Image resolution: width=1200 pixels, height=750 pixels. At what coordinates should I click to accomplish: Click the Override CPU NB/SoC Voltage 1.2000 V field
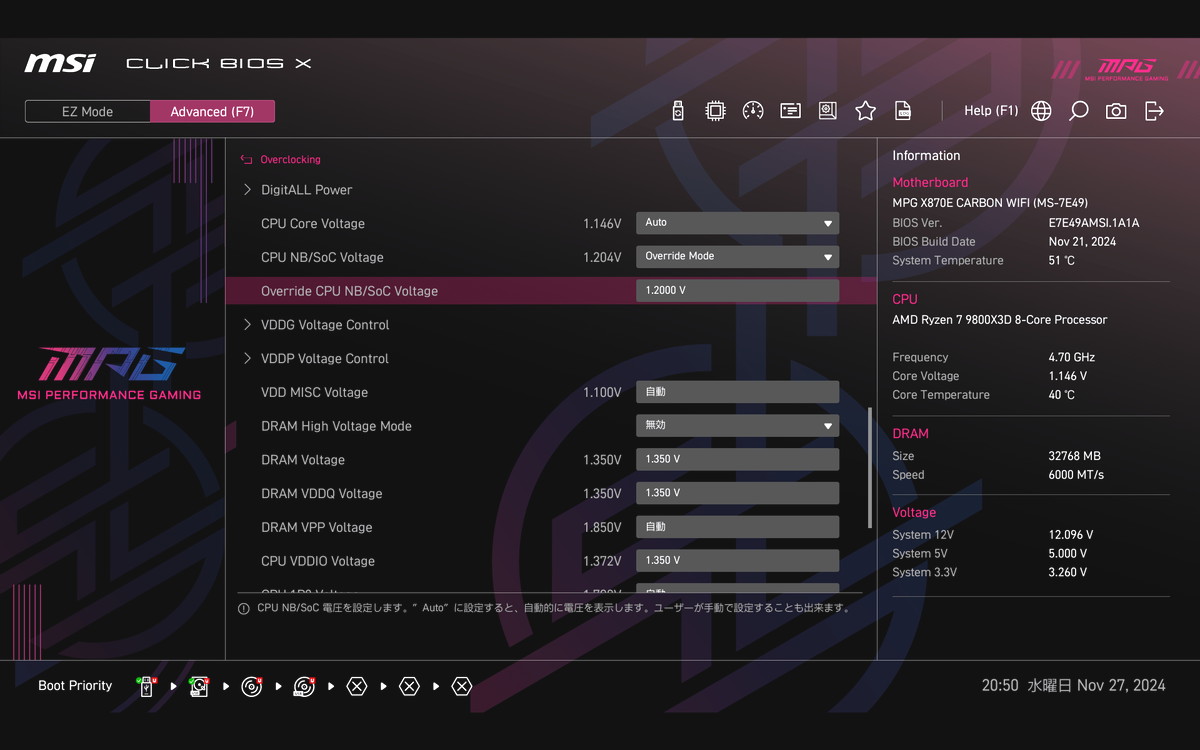[x=737, y=291]
